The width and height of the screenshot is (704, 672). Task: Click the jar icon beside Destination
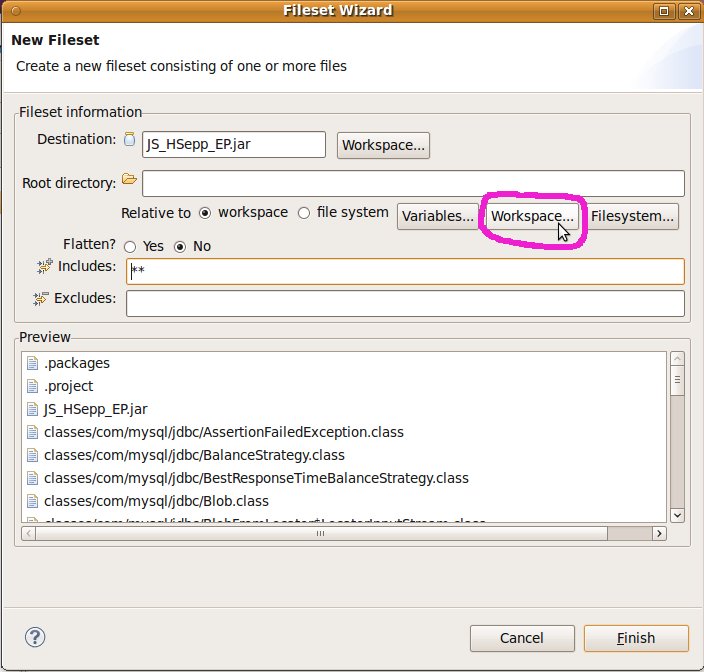[129, 141]
